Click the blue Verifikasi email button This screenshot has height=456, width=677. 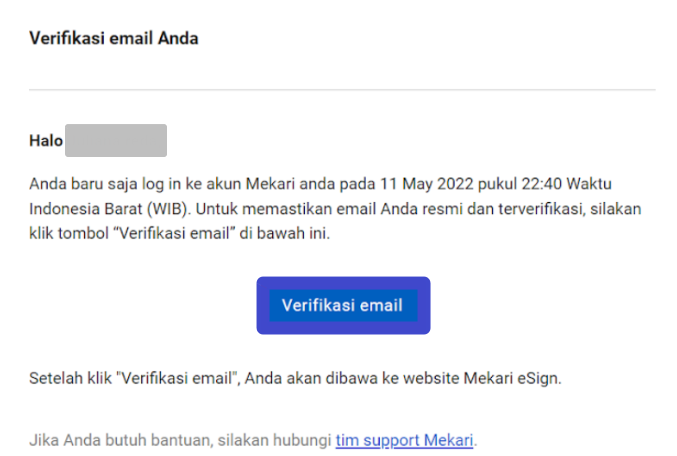tap(343, 305)
